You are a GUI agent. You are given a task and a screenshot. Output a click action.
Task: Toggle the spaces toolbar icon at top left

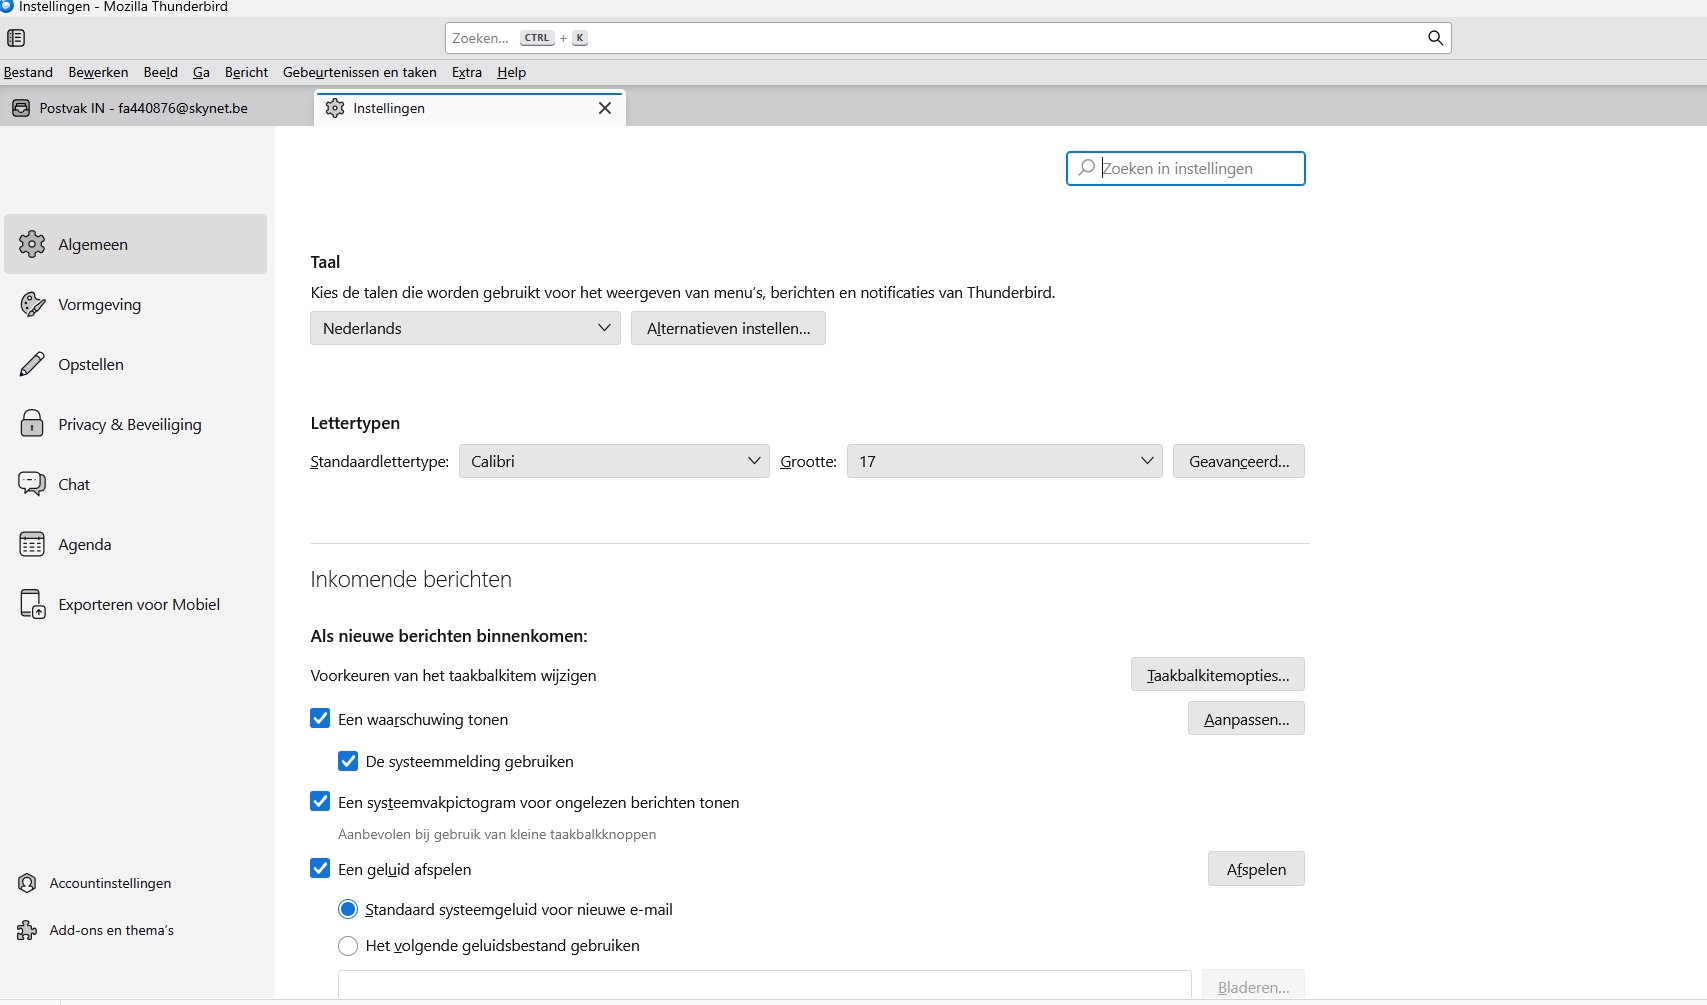point(16,38)
